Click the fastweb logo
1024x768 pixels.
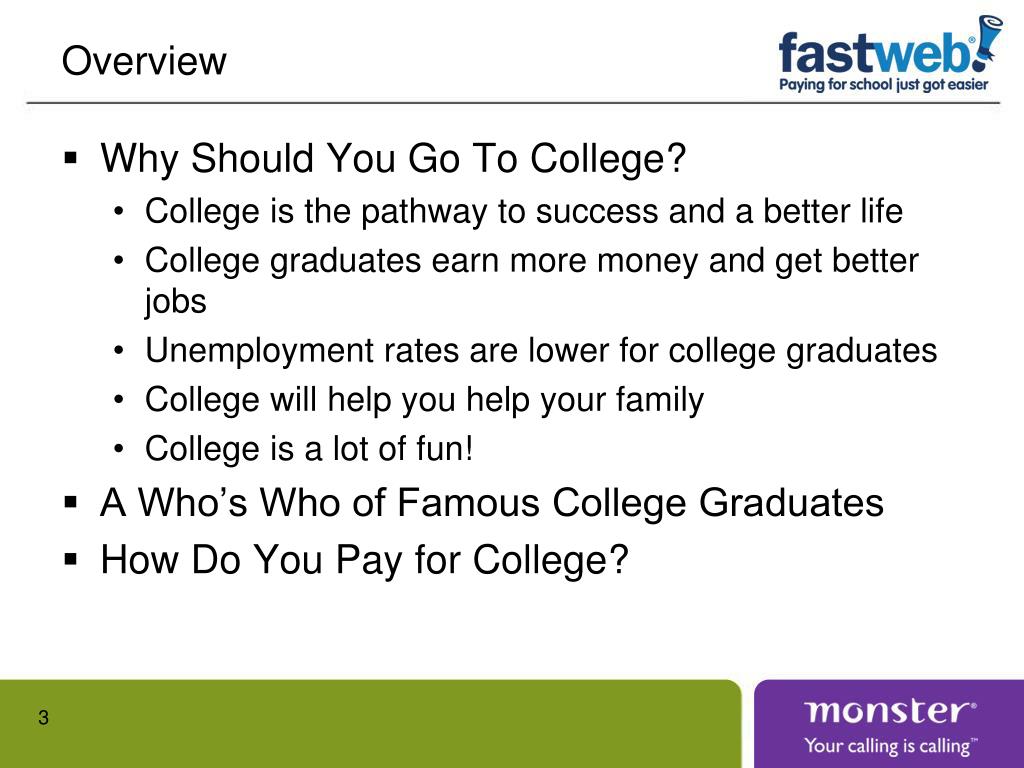point(891,53)
